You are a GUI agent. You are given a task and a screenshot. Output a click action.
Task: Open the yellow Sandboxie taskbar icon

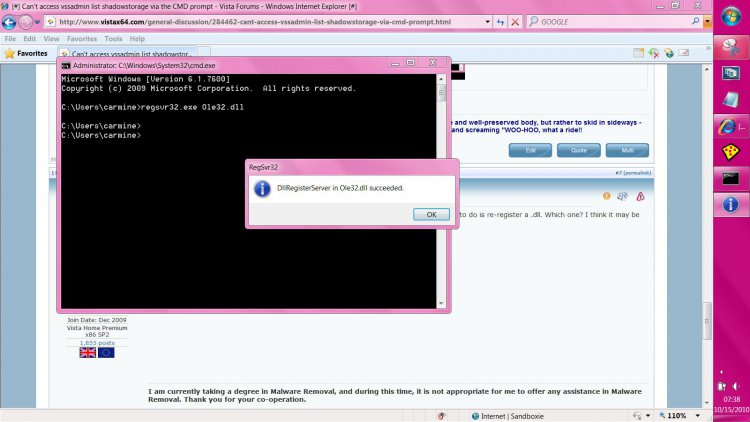click(731, 152)
